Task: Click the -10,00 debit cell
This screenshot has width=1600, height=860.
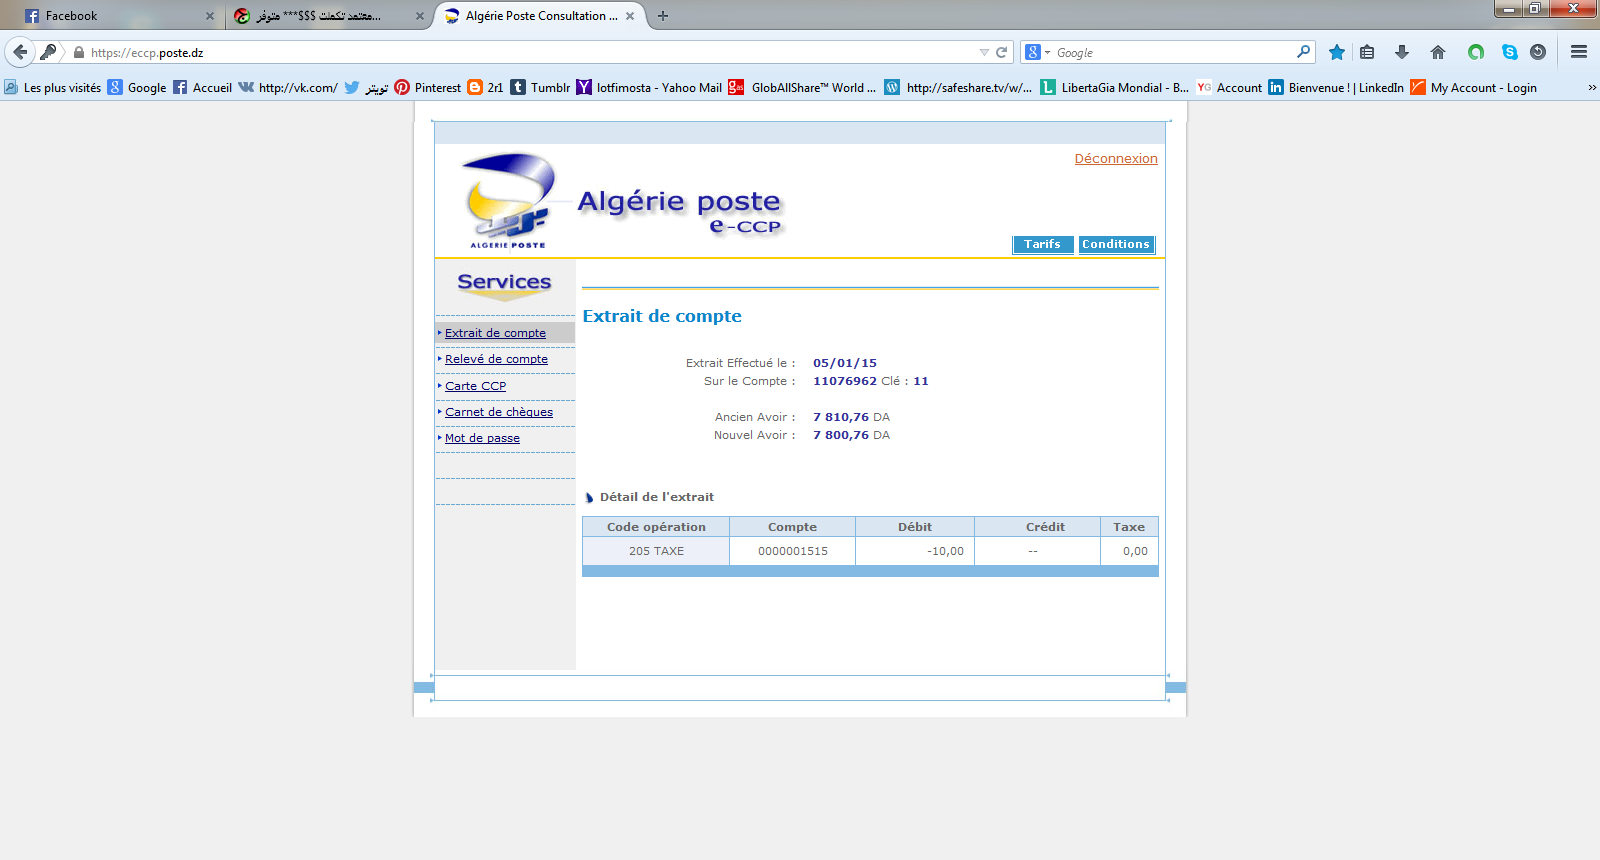Action: [915, 551]
